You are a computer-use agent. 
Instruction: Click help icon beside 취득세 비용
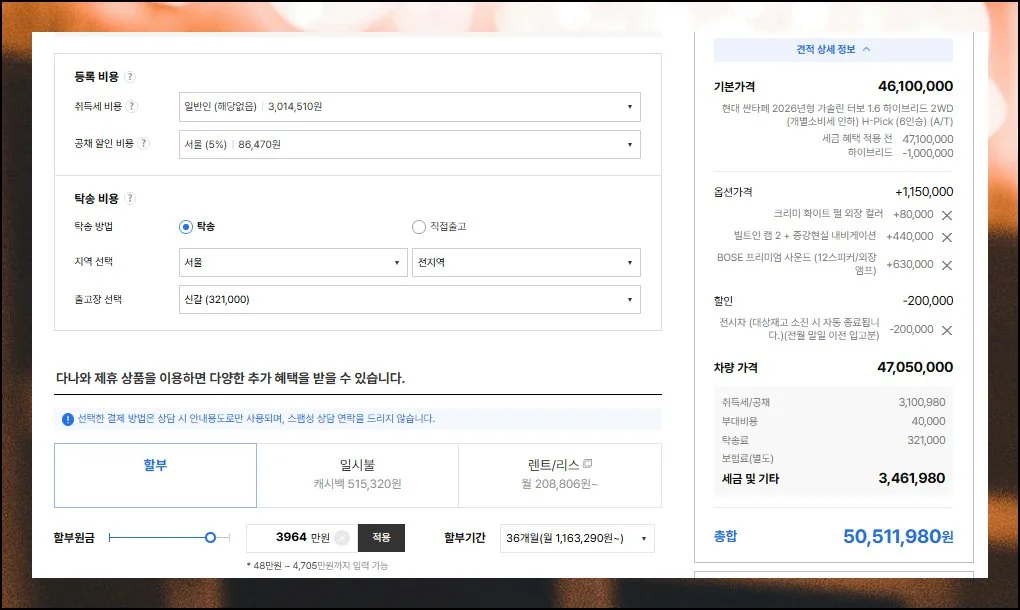click(x=132, y=107)
